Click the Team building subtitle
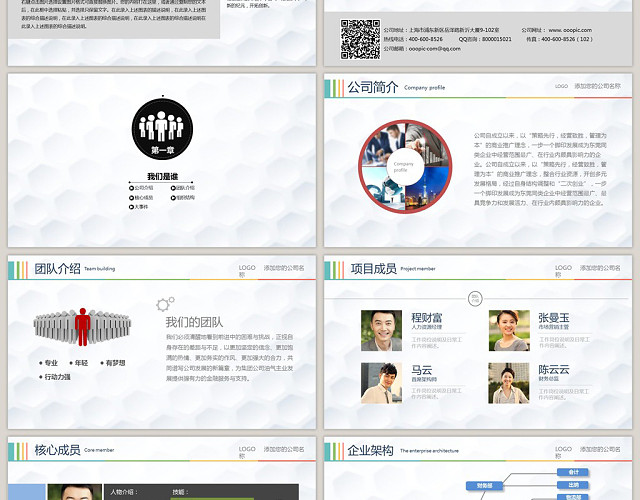This screenshot has width=640, height=500. (100, 269)
